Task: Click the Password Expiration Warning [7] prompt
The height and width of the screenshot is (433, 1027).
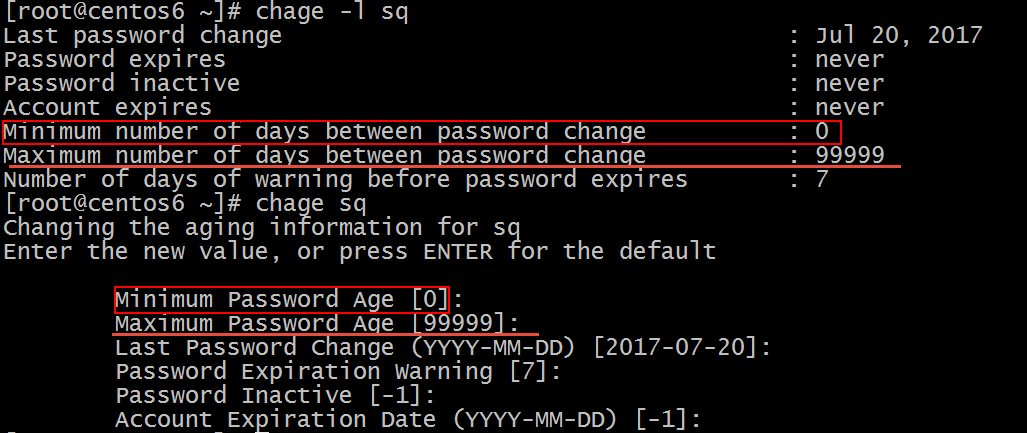Action: pyautogui.click(x=338, y=371)
